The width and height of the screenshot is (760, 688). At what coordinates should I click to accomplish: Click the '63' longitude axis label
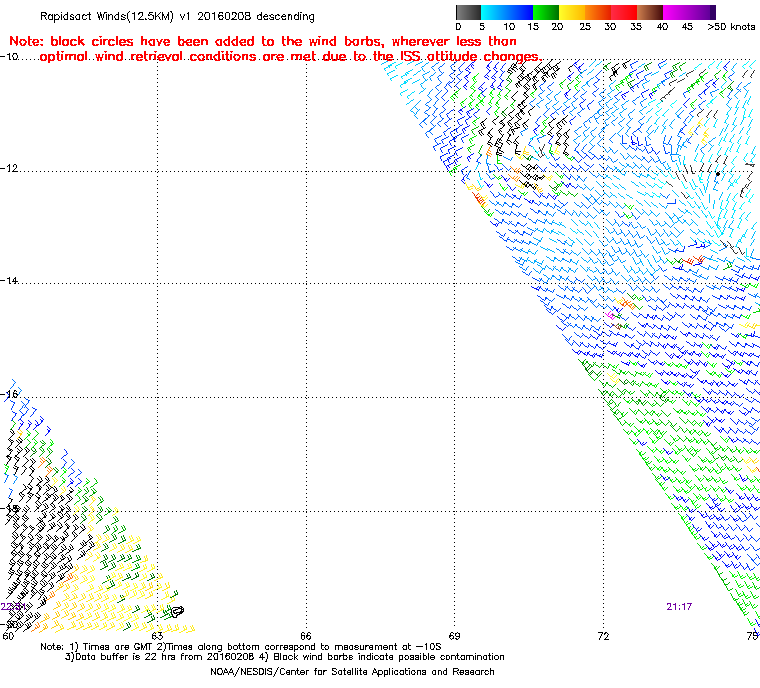[x=157, y=636]
